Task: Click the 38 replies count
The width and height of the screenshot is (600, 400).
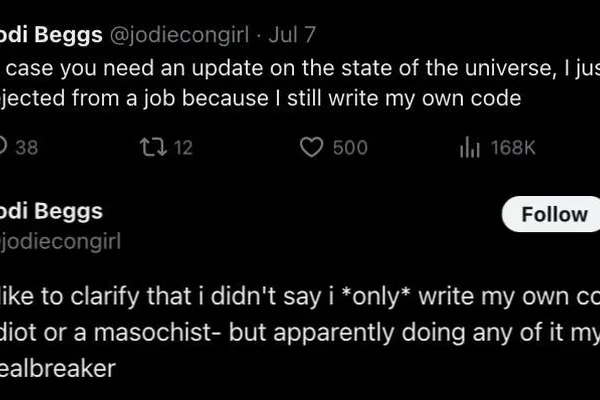Action: click(27, 148)
